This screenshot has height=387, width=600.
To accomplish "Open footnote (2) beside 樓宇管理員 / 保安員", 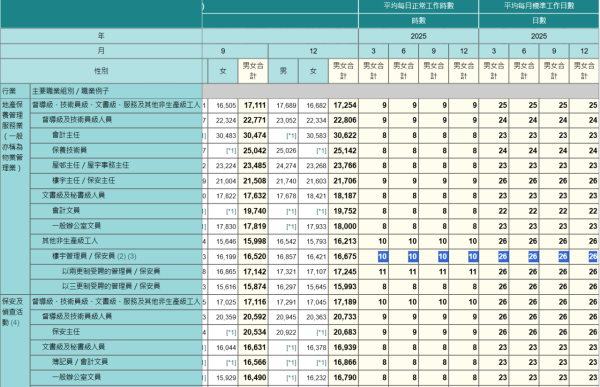I will (121, 256).
